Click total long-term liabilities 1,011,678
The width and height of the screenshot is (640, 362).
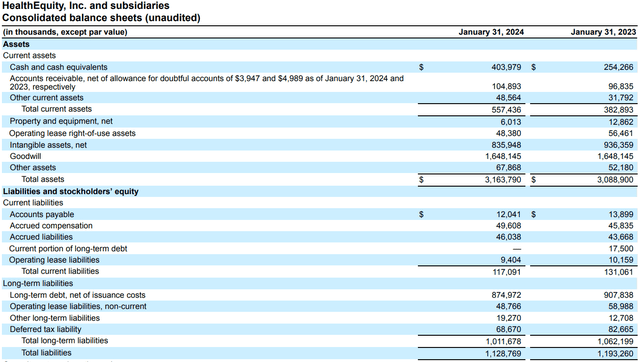pos(503,341)
